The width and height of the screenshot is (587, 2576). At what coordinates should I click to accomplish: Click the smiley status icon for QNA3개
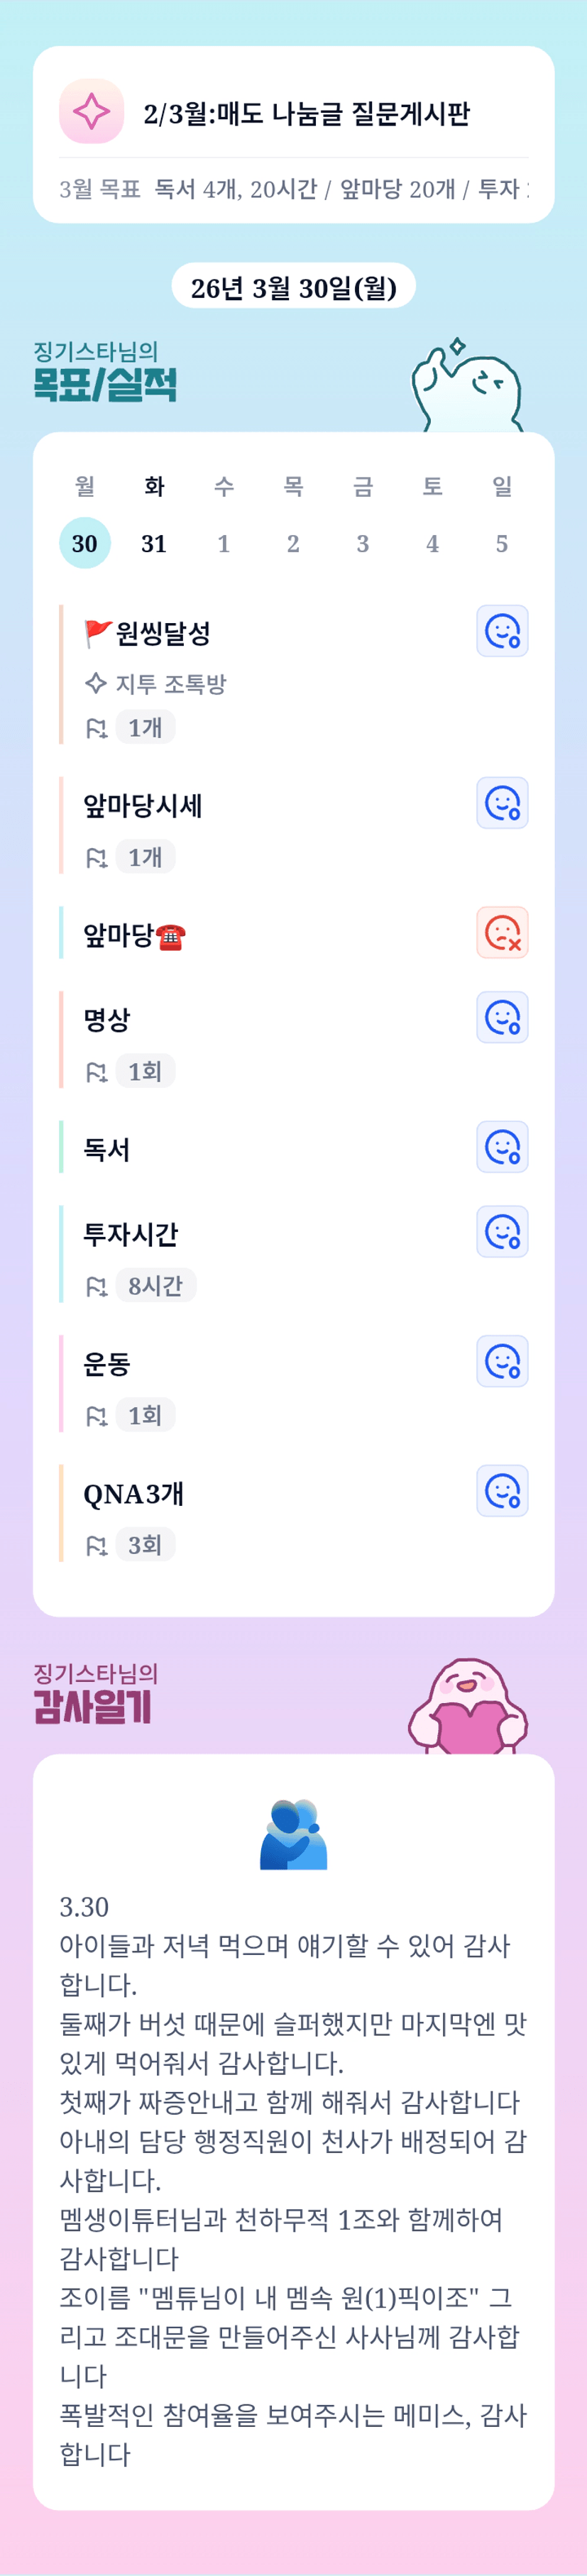click(502, 1491)
